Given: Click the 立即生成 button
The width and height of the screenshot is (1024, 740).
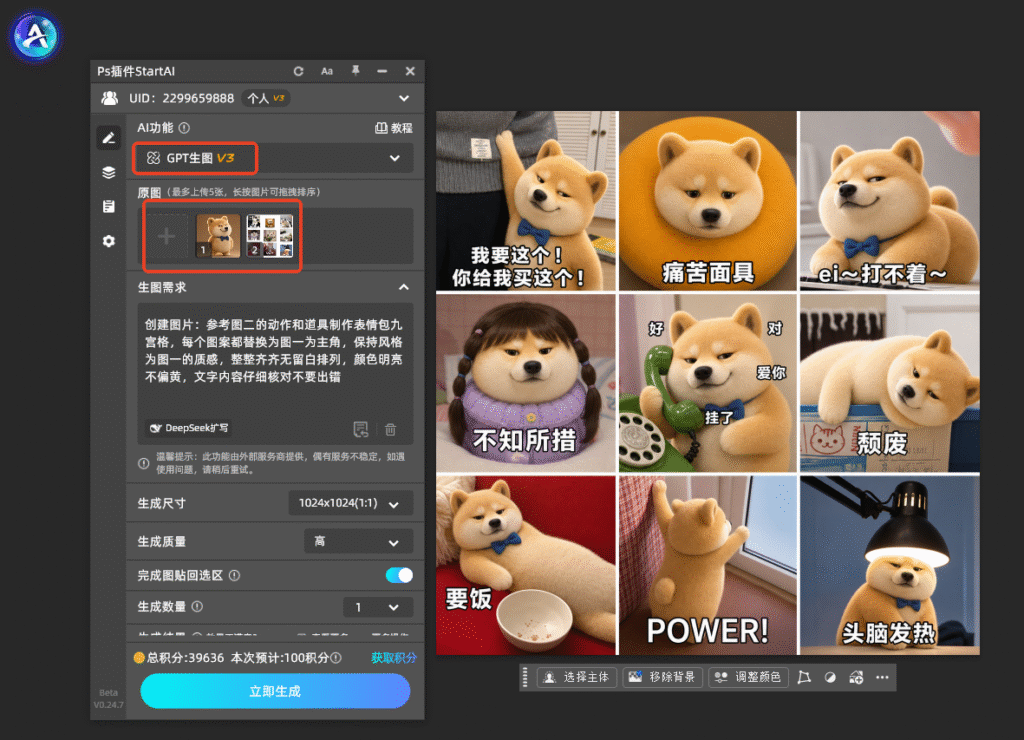Looking at the screenshot, I should point(275,691).
